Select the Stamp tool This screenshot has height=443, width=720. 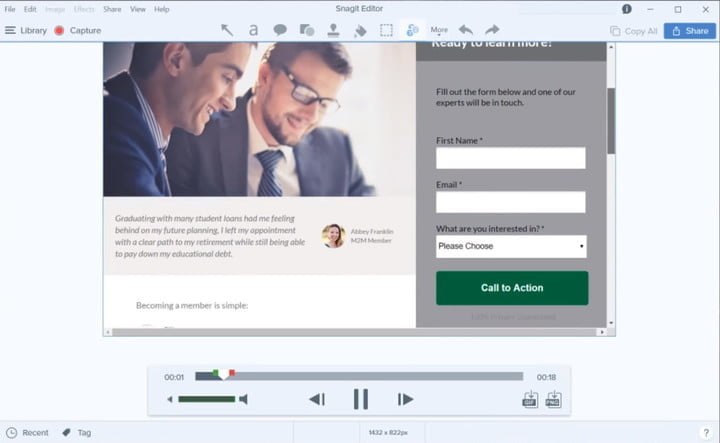333,30
